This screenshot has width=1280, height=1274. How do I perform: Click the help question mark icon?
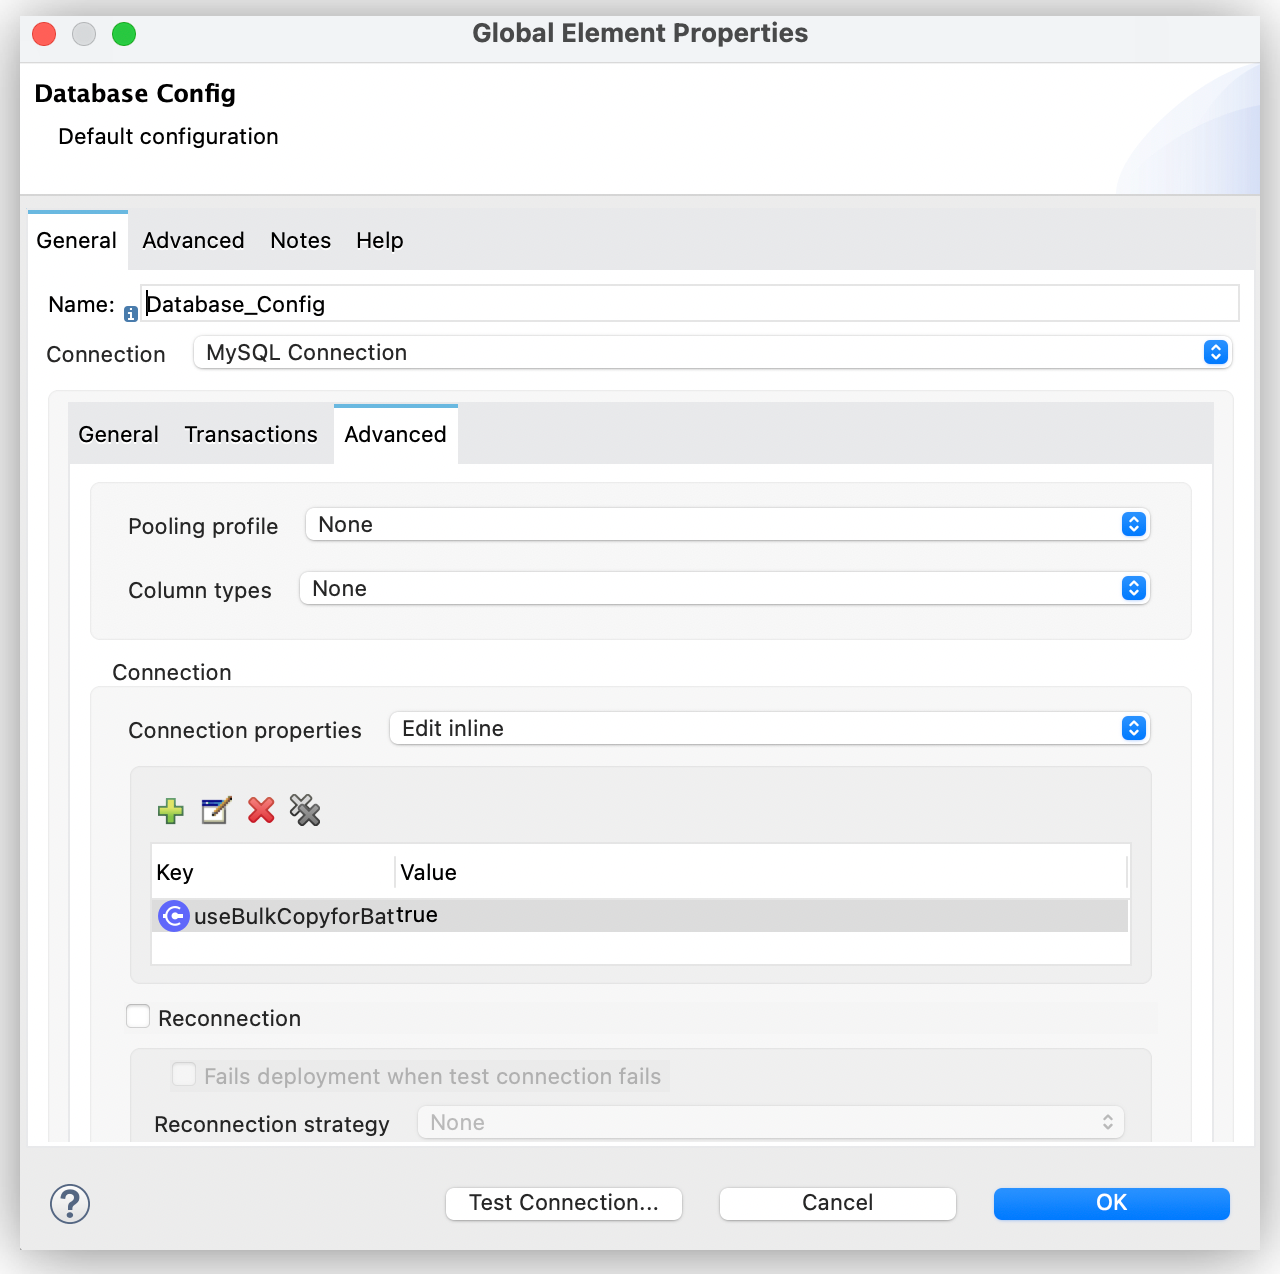point(70,1203)
